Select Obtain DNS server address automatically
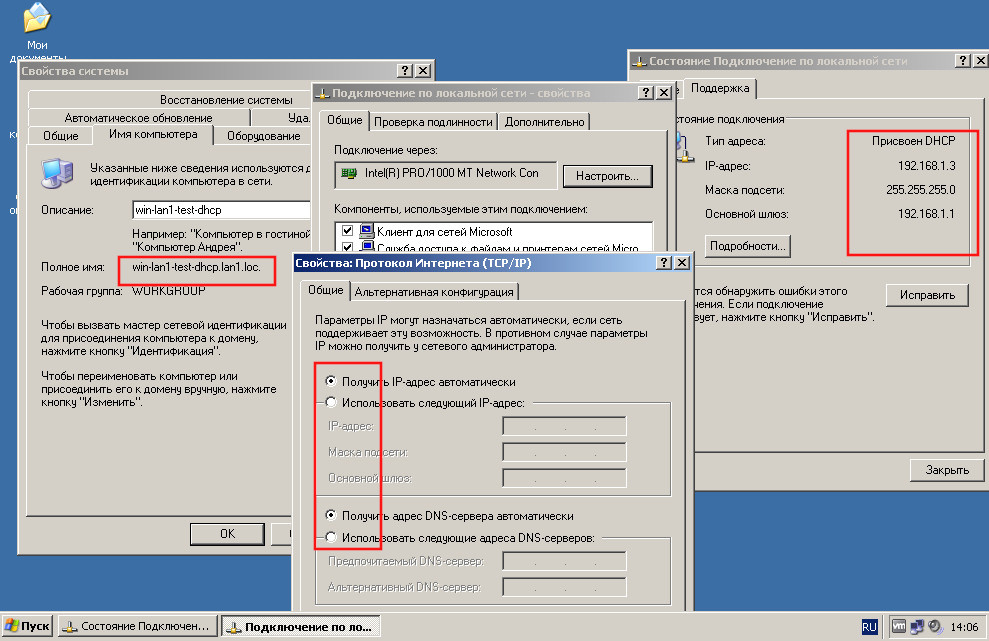The height and width of the screenshot is (641, 989). [331, 515]
